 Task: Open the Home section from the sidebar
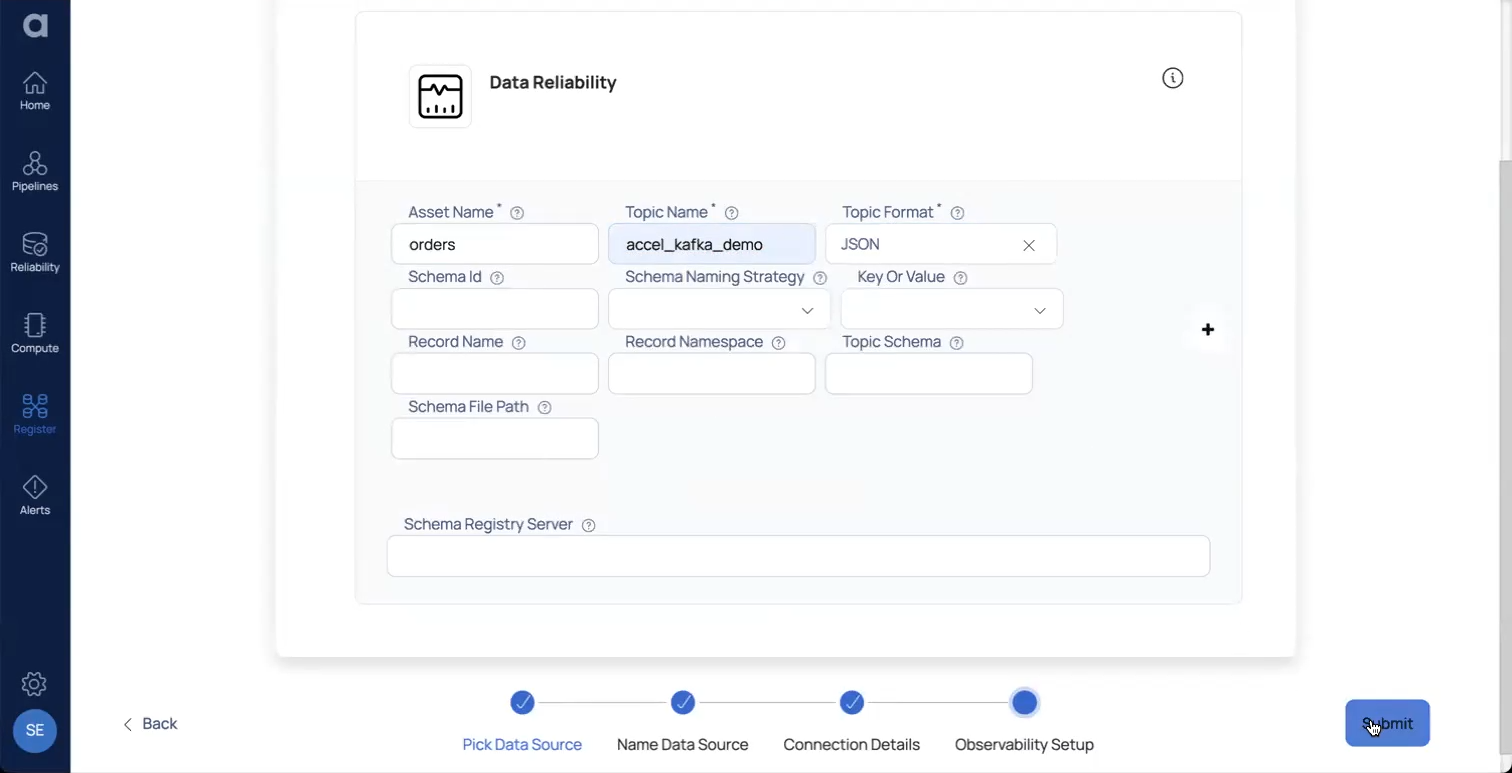35,90
